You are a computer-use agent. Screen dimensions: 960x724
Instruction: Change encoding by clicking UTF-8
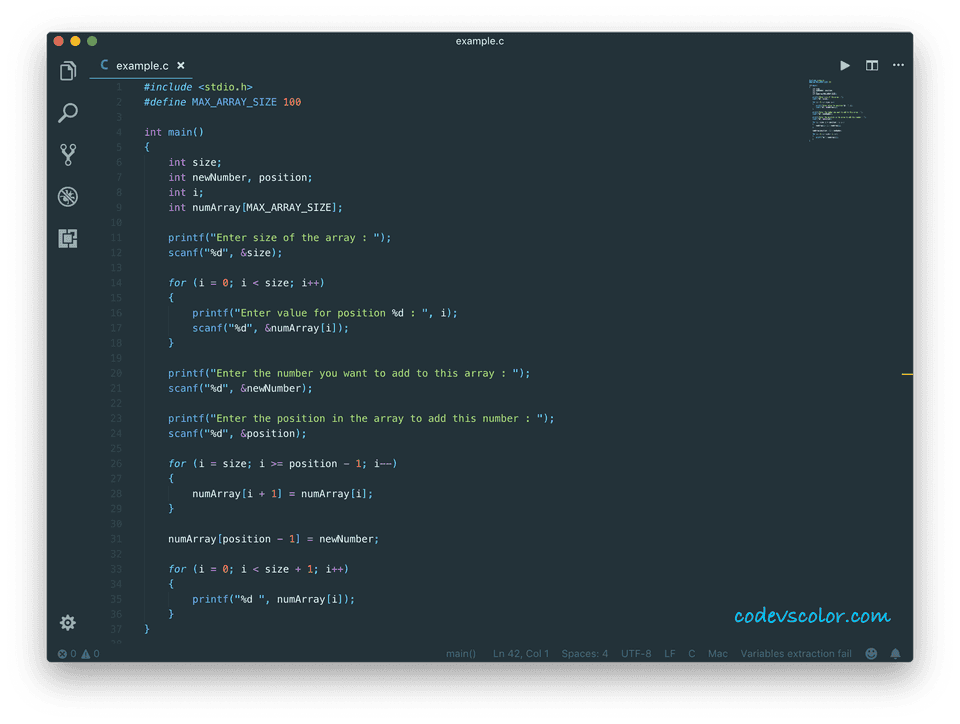click(x=636, y=653)
